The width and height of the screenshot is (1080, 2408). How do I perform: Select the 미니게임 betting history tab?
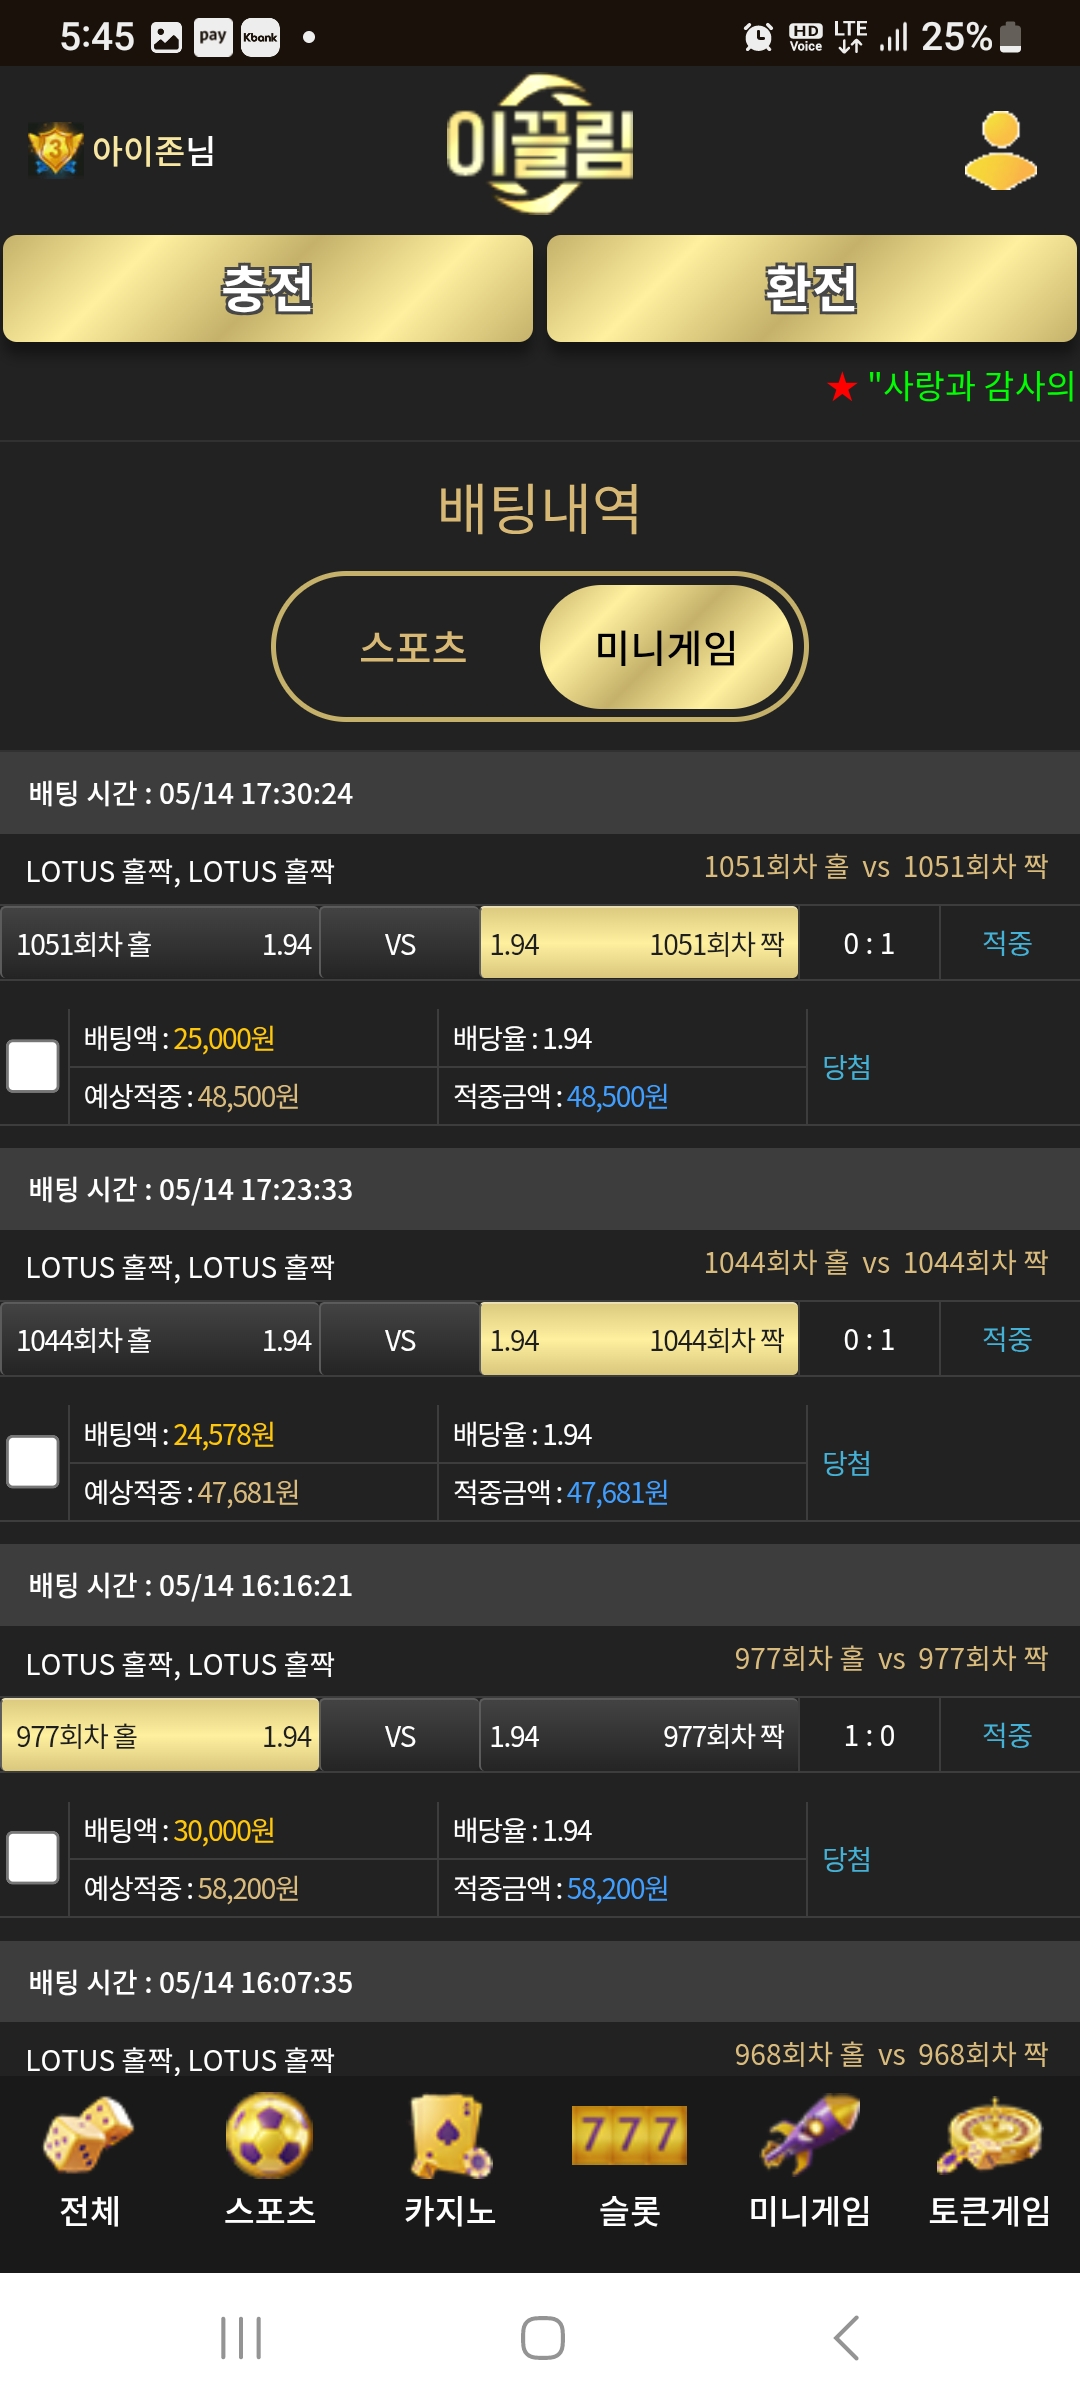[666, 647]
